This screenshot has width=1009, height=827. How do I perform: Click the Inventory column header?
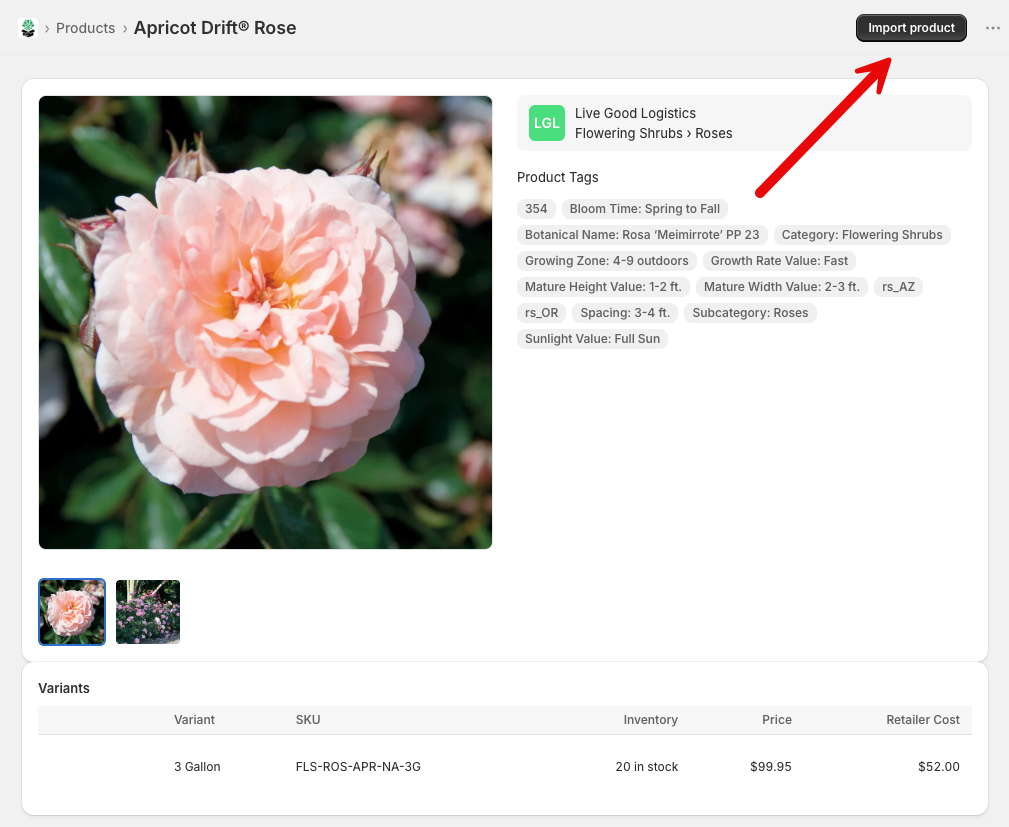(650, 720)
